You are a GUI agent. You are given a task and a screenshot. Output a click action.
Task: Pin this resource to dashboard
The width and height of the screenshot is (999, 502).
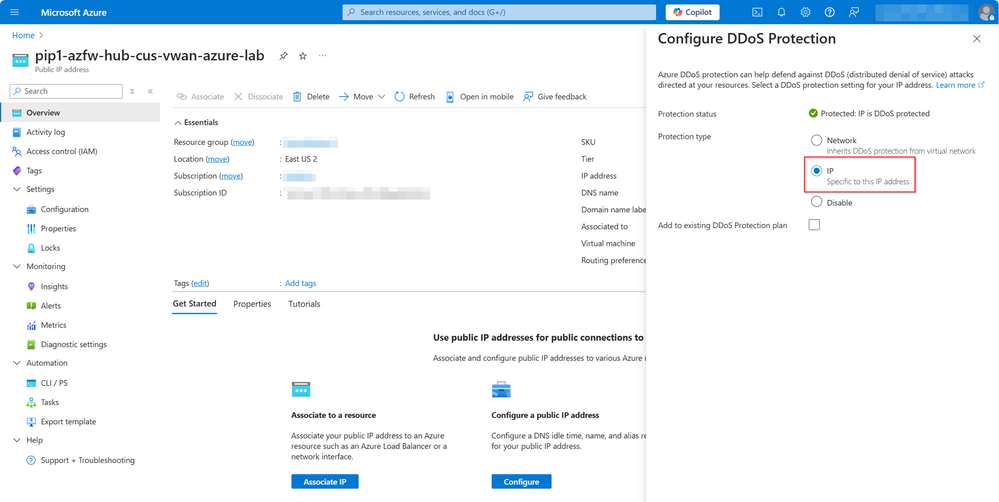pyautogui.click(x=284, y=56)
